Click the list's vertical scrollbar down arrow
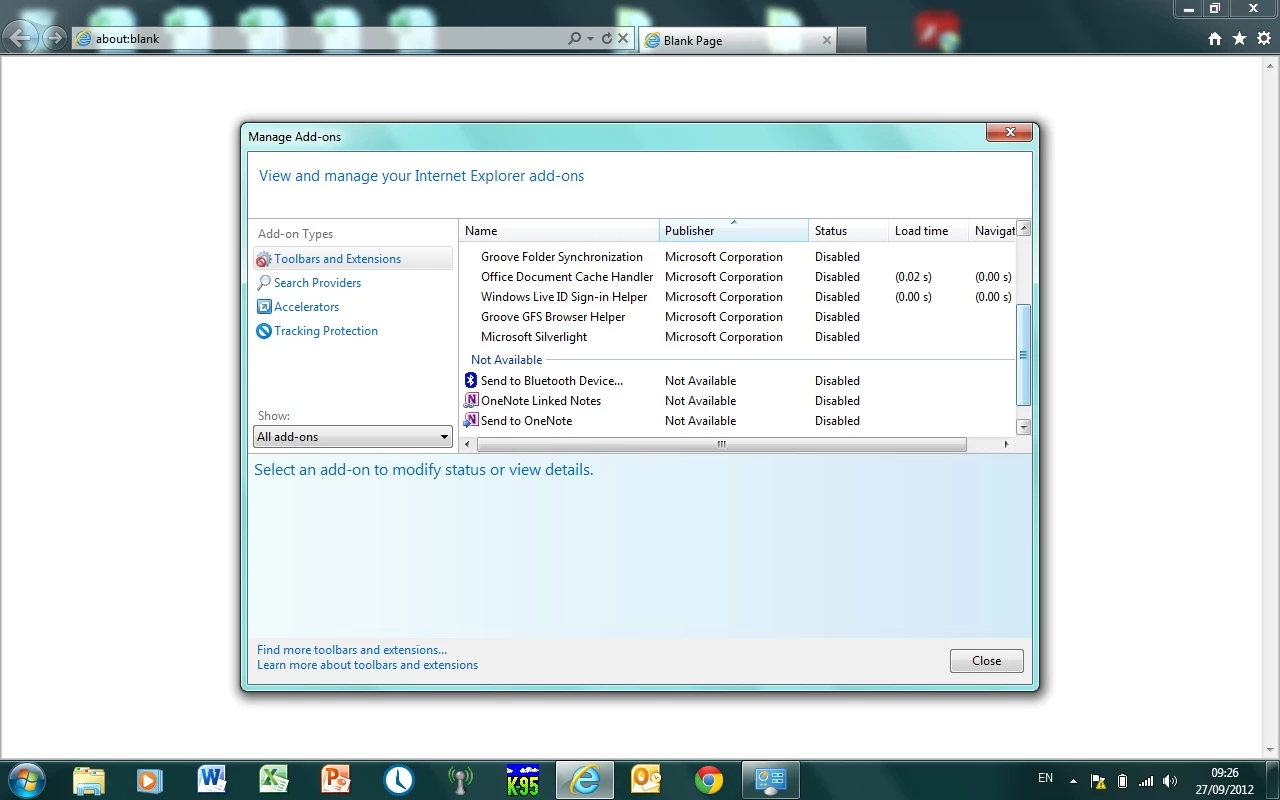 (x=1023, y=427)
